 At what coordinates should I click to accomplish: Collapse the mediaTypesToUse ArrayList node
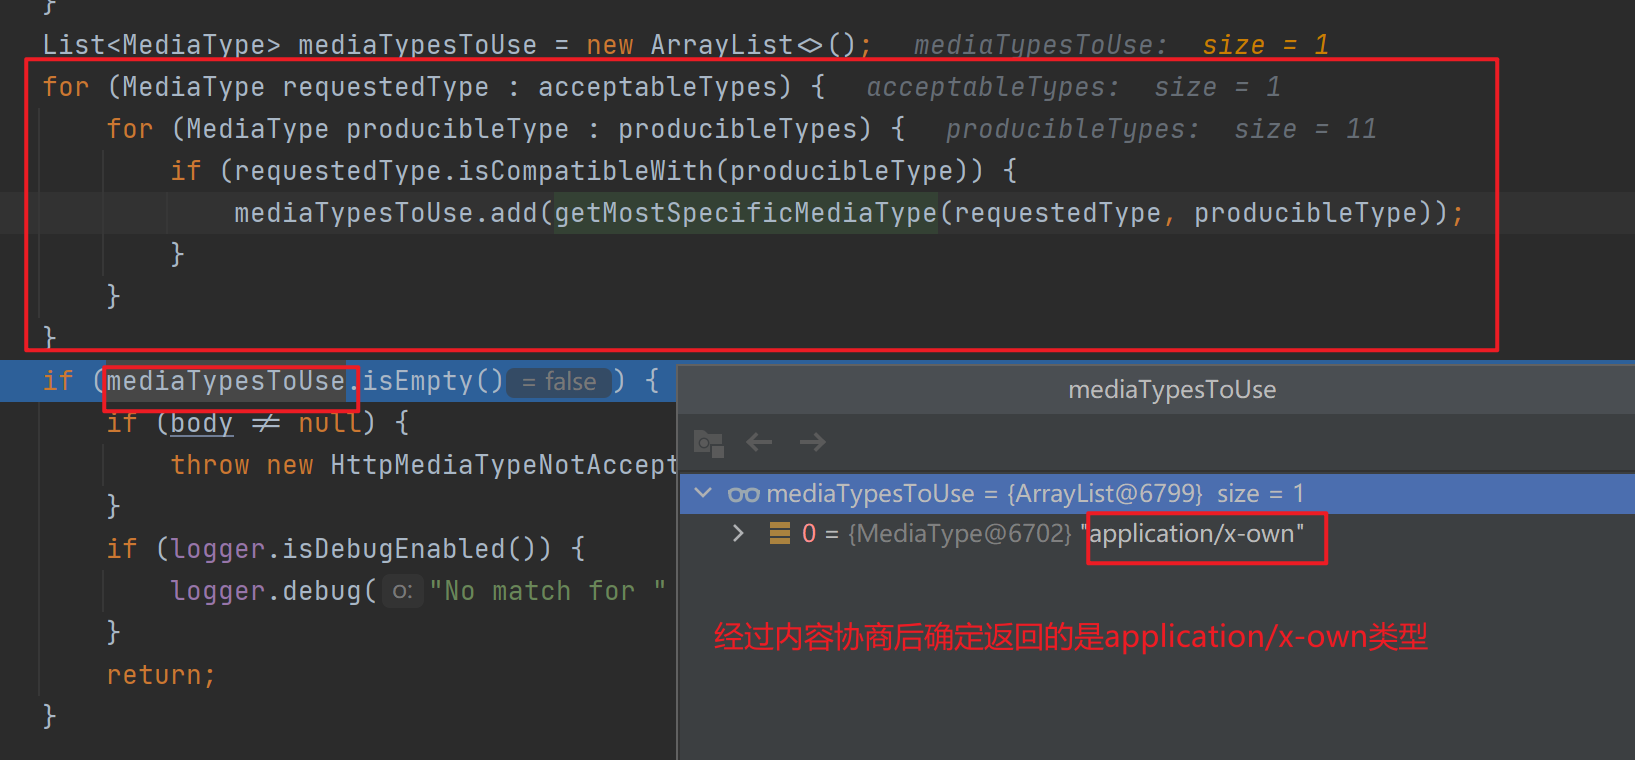pos(703,493)
